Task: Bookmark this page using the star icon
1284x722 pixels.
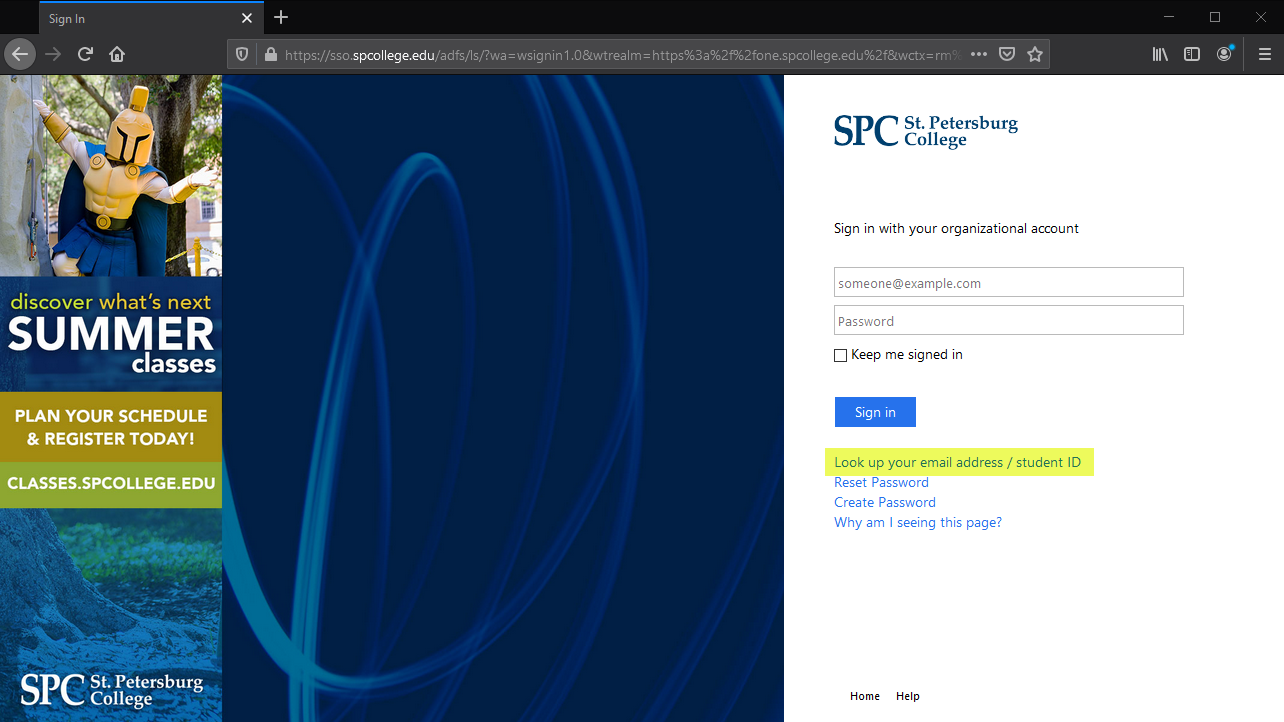Action: pyautogui.click(x=1035, y=54)
